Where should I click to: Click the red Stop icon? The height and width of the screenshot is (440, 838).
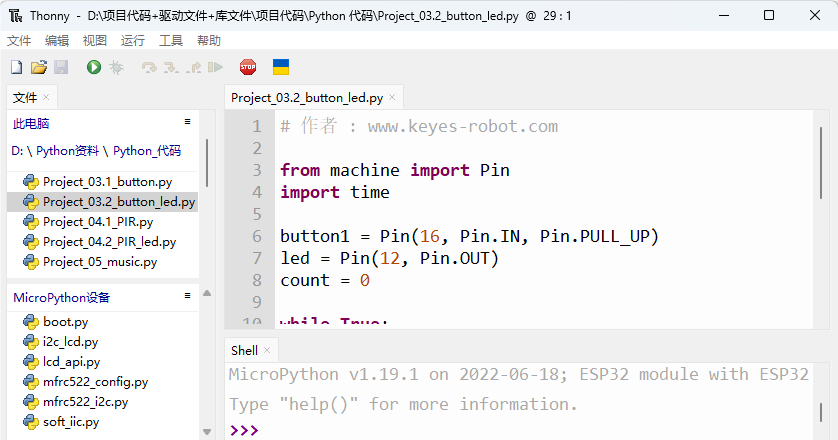click(x=248, y=67)
